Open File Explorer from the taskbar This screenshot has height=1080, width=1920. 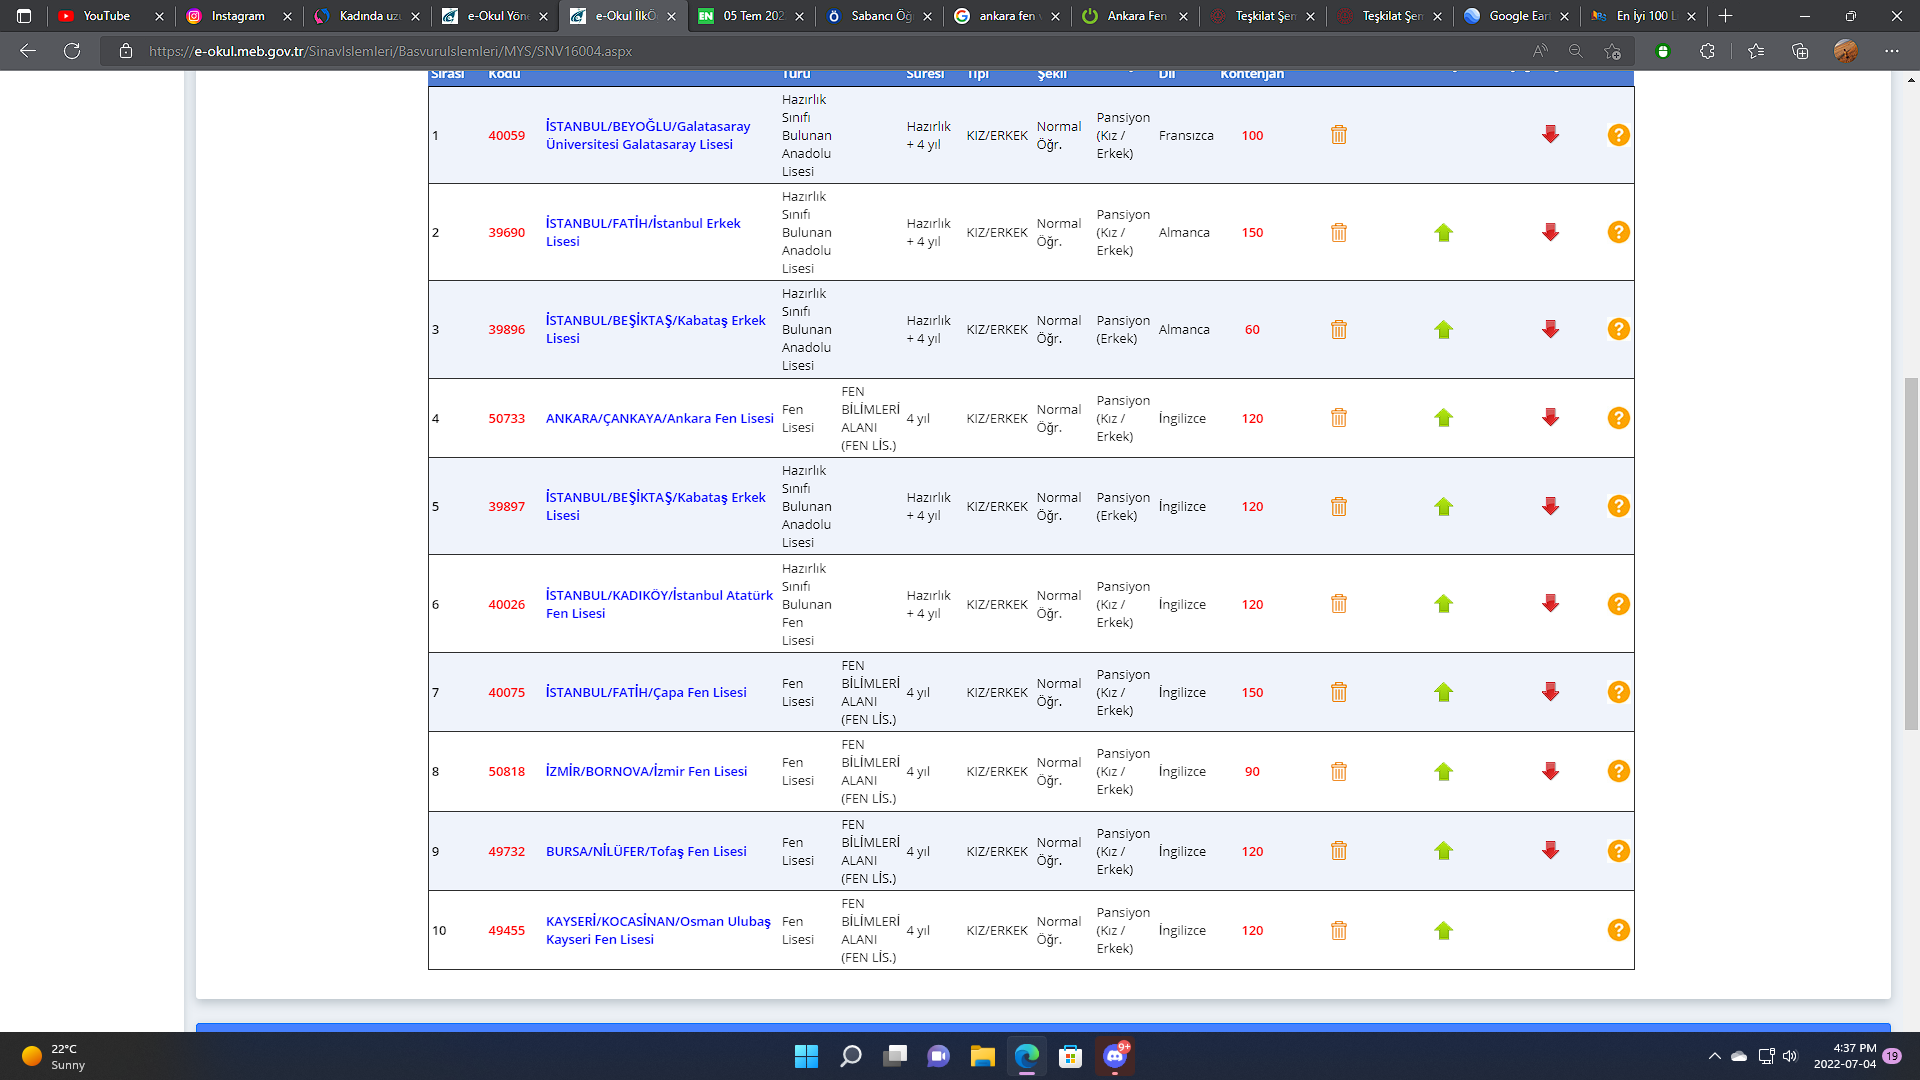coord(982,1056)
